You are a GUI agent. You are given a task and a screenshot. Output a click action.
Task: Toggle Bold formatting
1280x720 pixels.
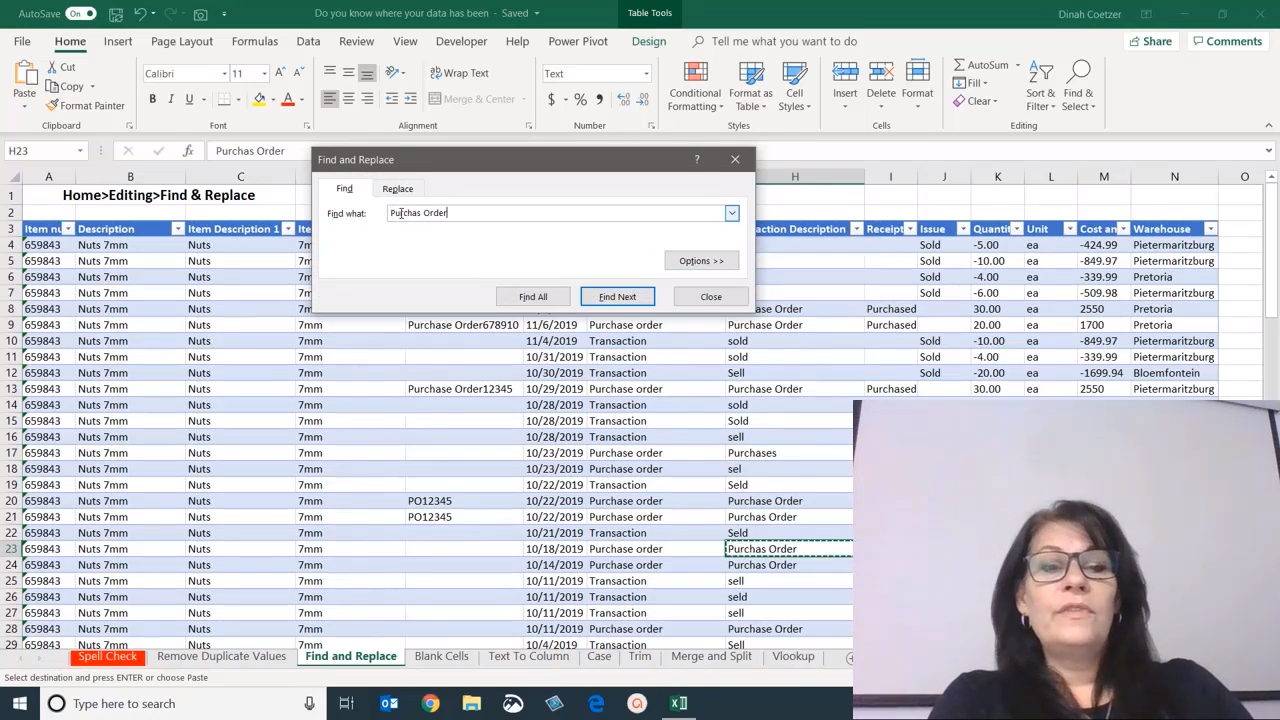(152, 99)
